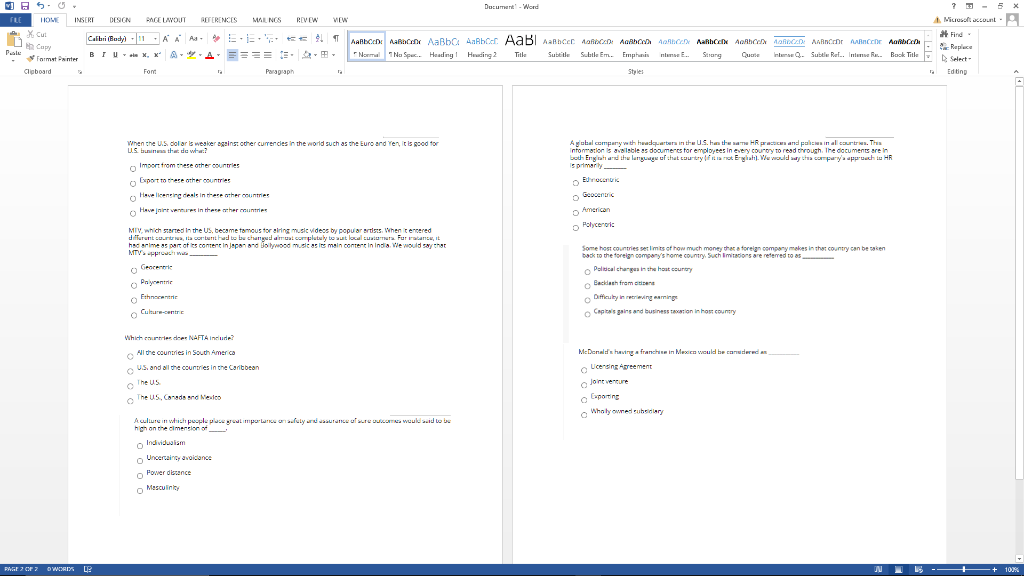
Task: Click the Multilevel list icon
Action: click(270, 39)
